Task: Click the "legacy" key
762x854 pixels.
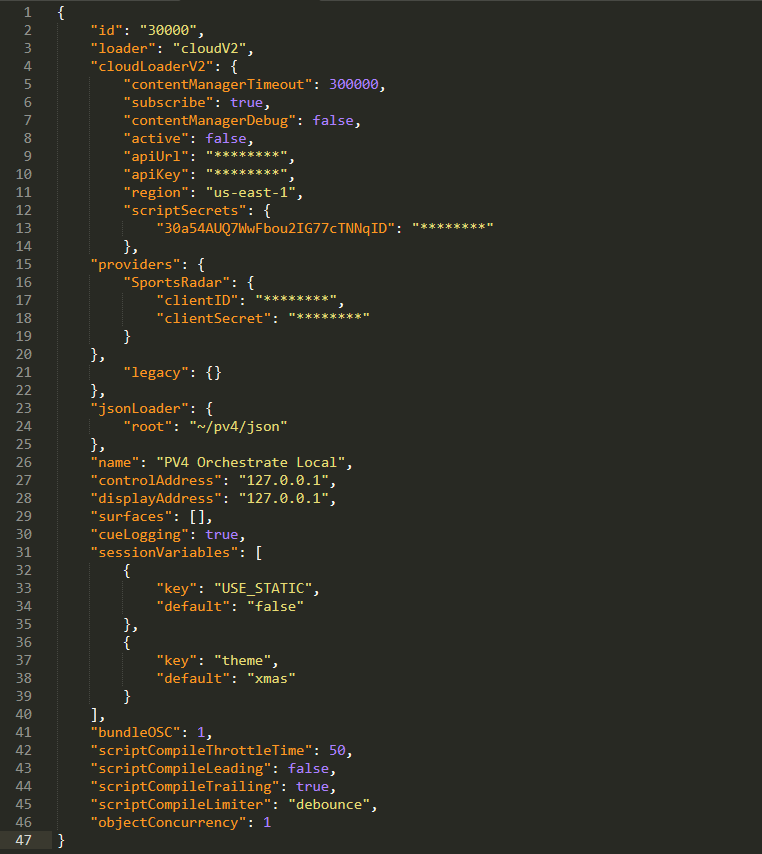Action: point(156,372)
